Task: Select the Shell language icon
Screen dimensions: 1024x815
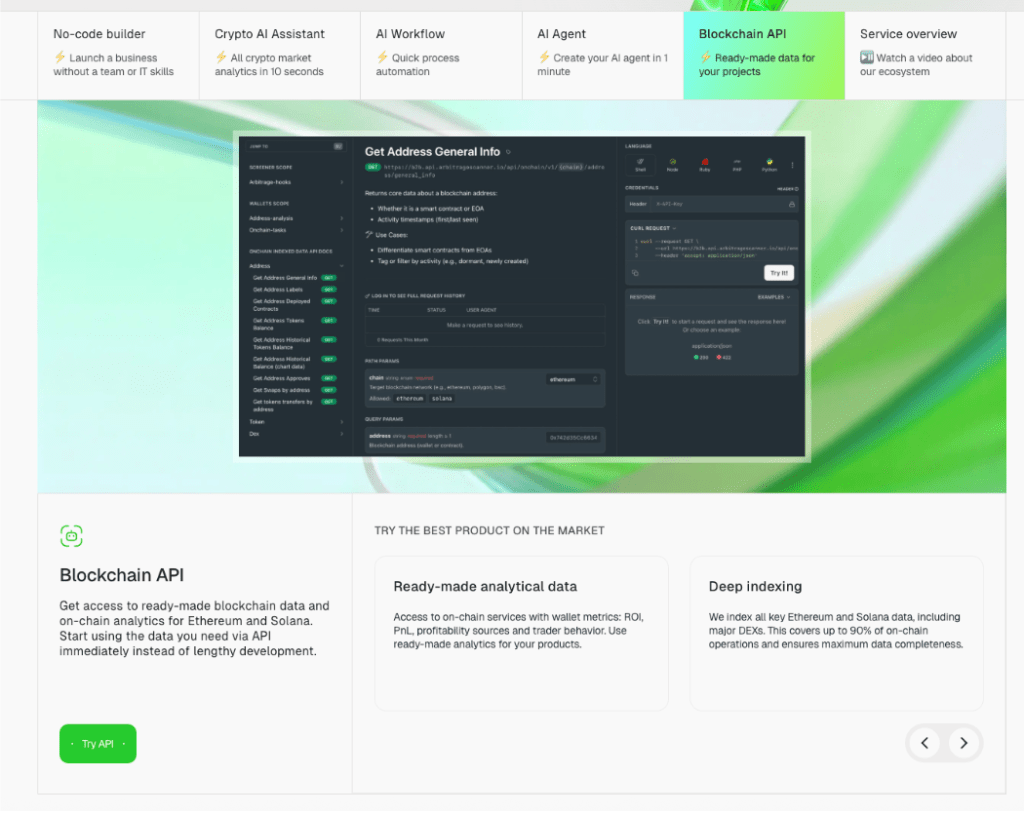Action: pos(640,162)
